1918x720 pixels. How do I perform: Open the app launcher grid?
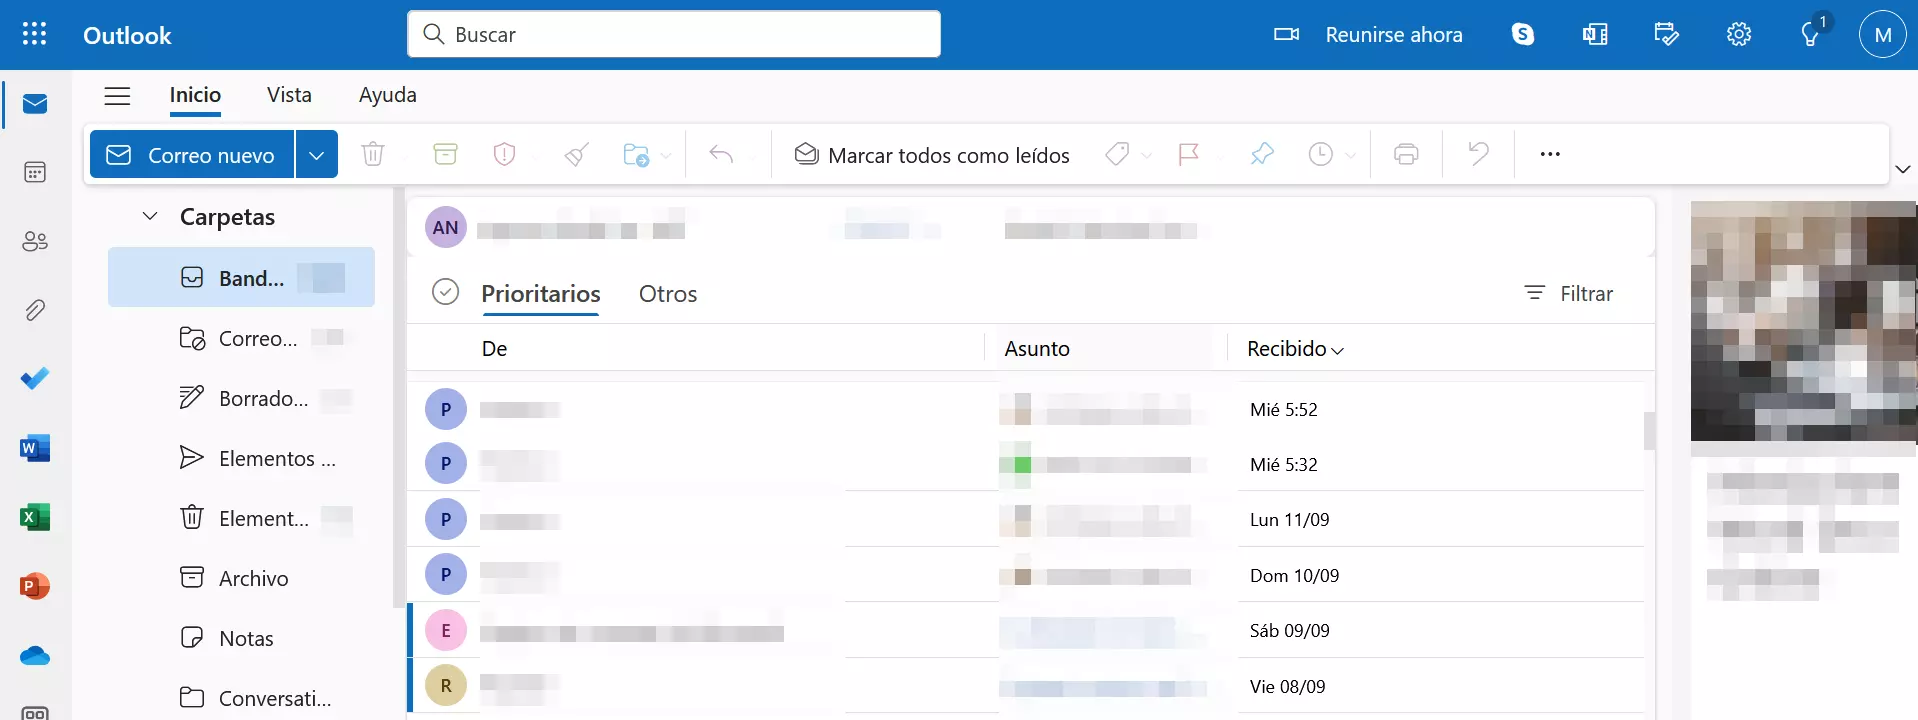click(34, 34)
